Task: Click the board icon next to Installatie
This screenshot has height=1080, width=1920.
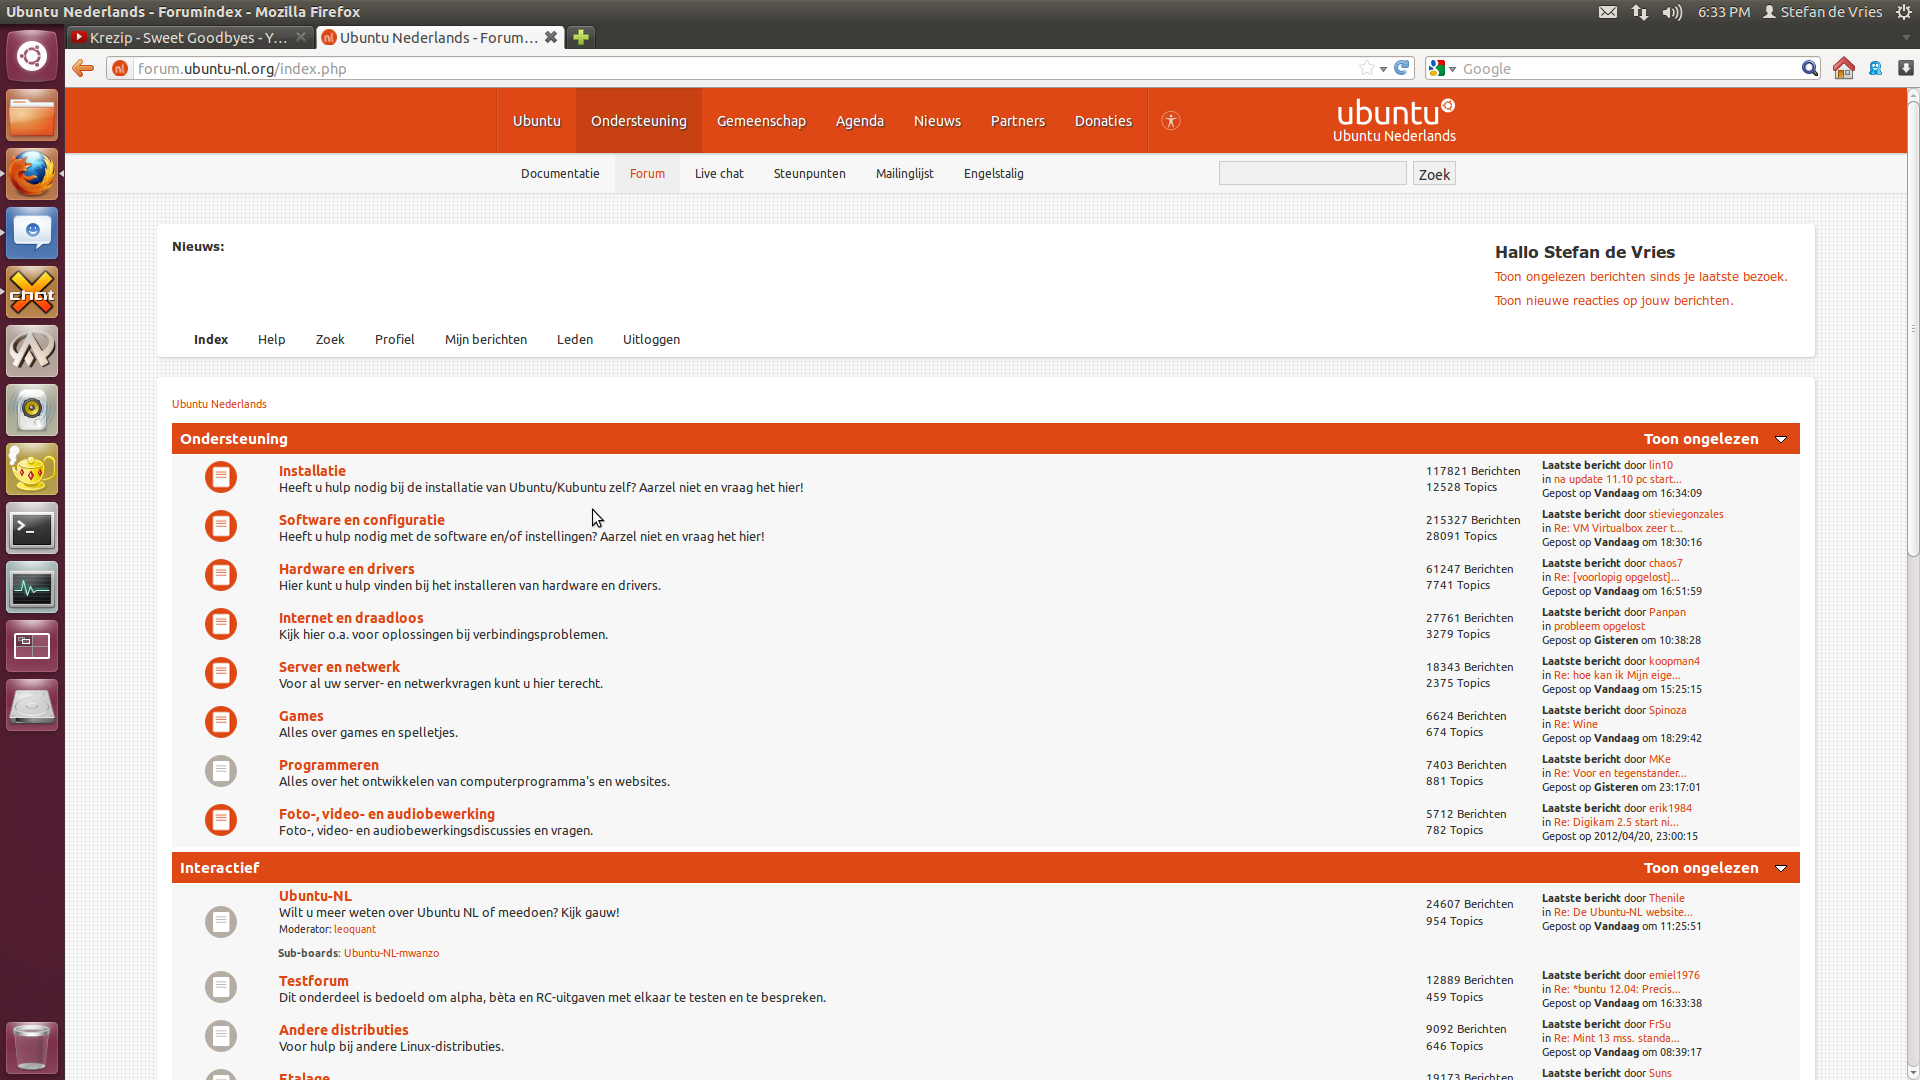Action: 221,477
